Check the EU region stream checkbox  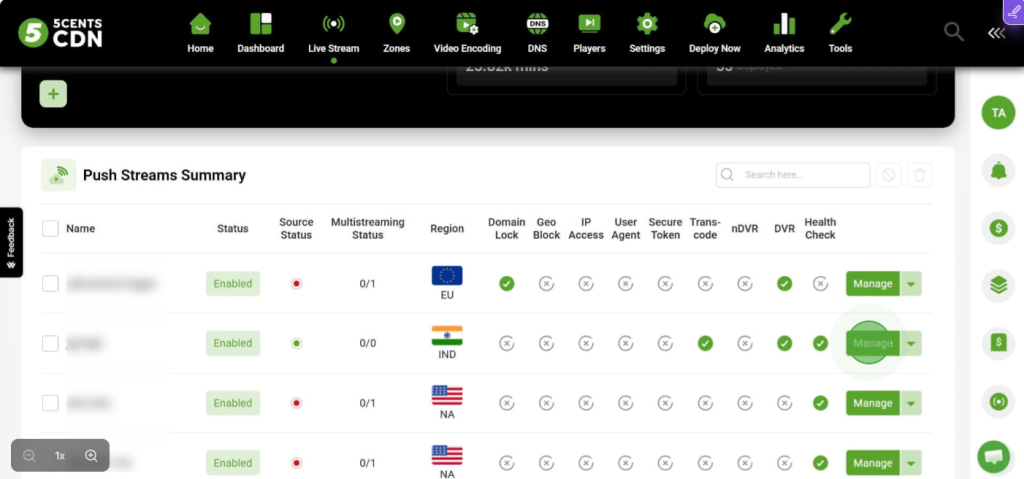50,284
